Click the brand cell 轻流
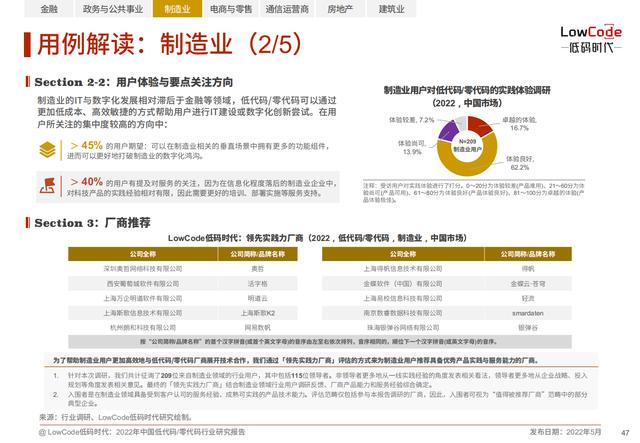640x443 pixels. click(x=528, y=298)
